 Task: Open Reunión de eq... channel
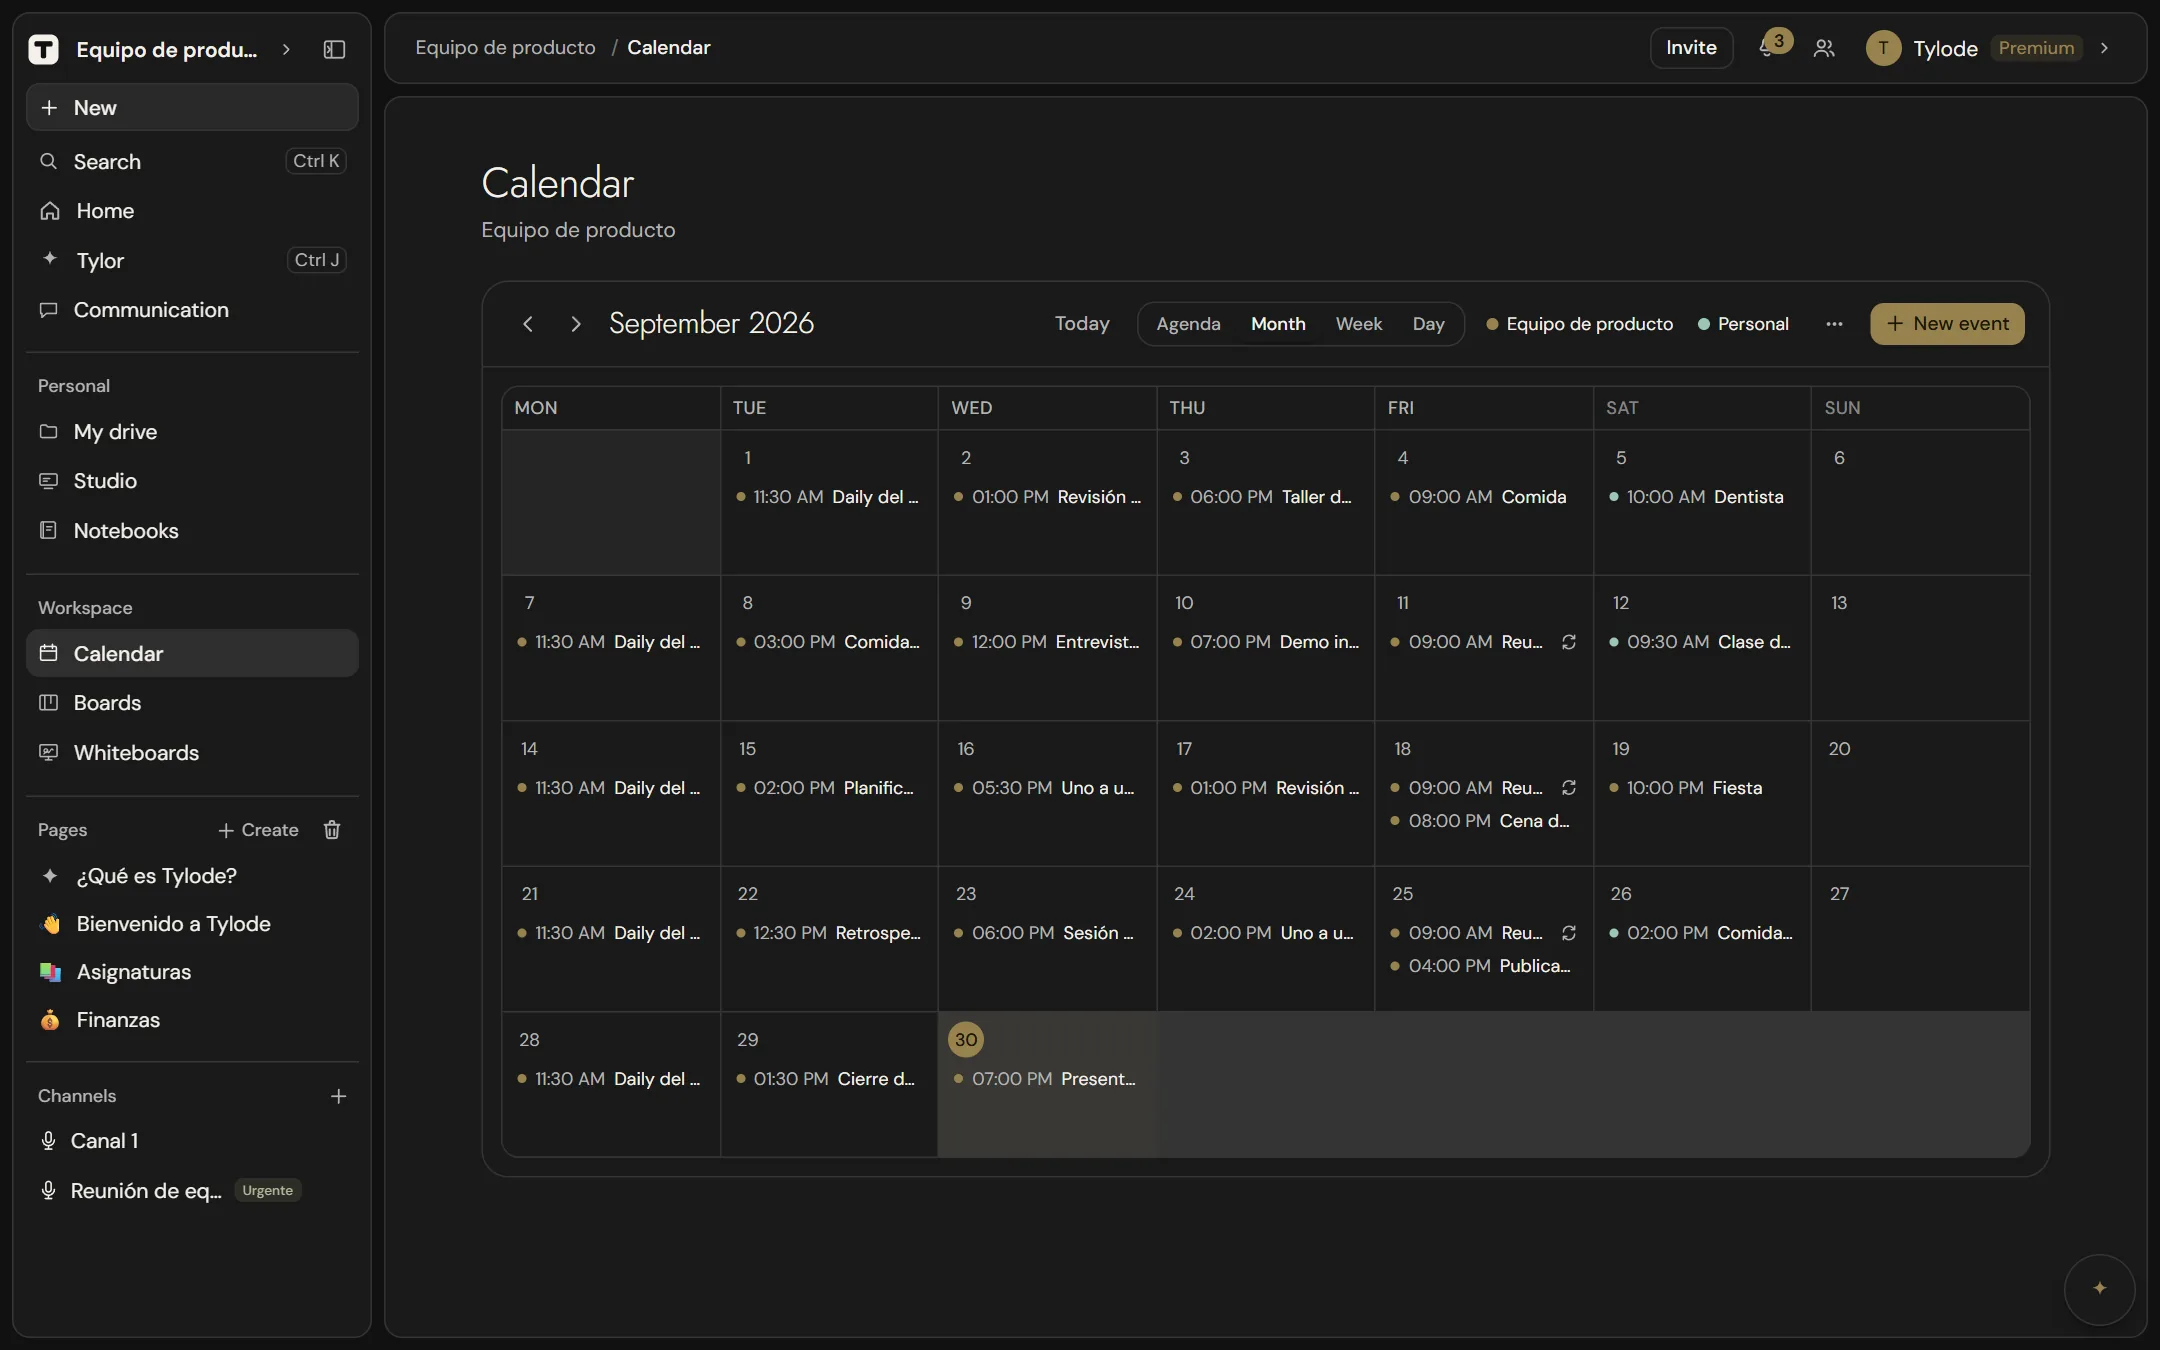click(x=192, y=1191)
